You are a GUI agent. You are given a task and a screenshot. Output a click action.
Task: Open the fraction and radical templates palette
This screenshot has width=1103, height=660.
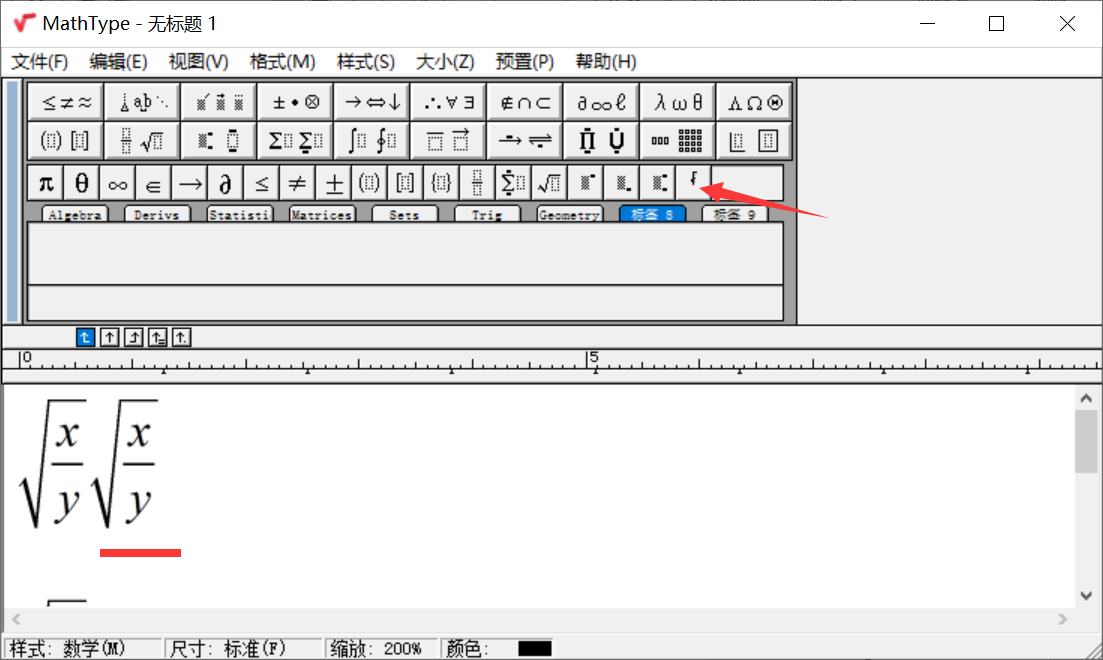(x=143, y=141)
